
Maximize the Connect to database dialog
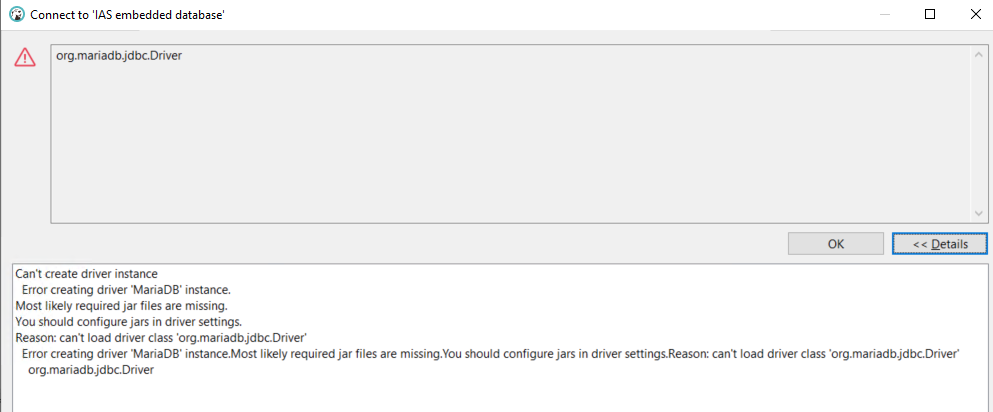tap(930, 15)
